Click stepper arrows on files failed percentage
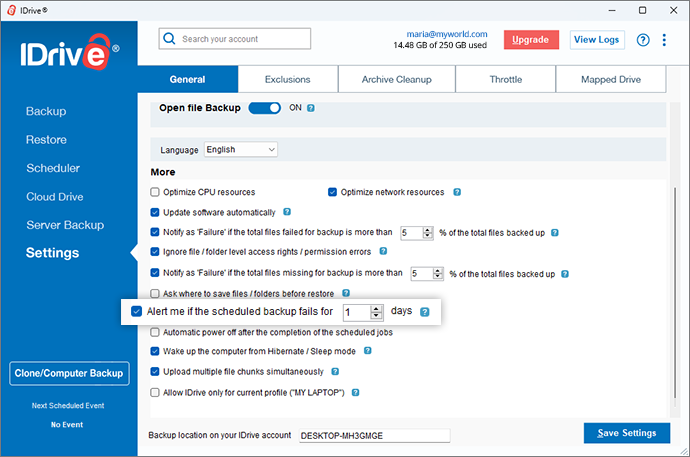The width and height of the screenshot is (690, 457). pyautogui.click(x=428, y=233)
